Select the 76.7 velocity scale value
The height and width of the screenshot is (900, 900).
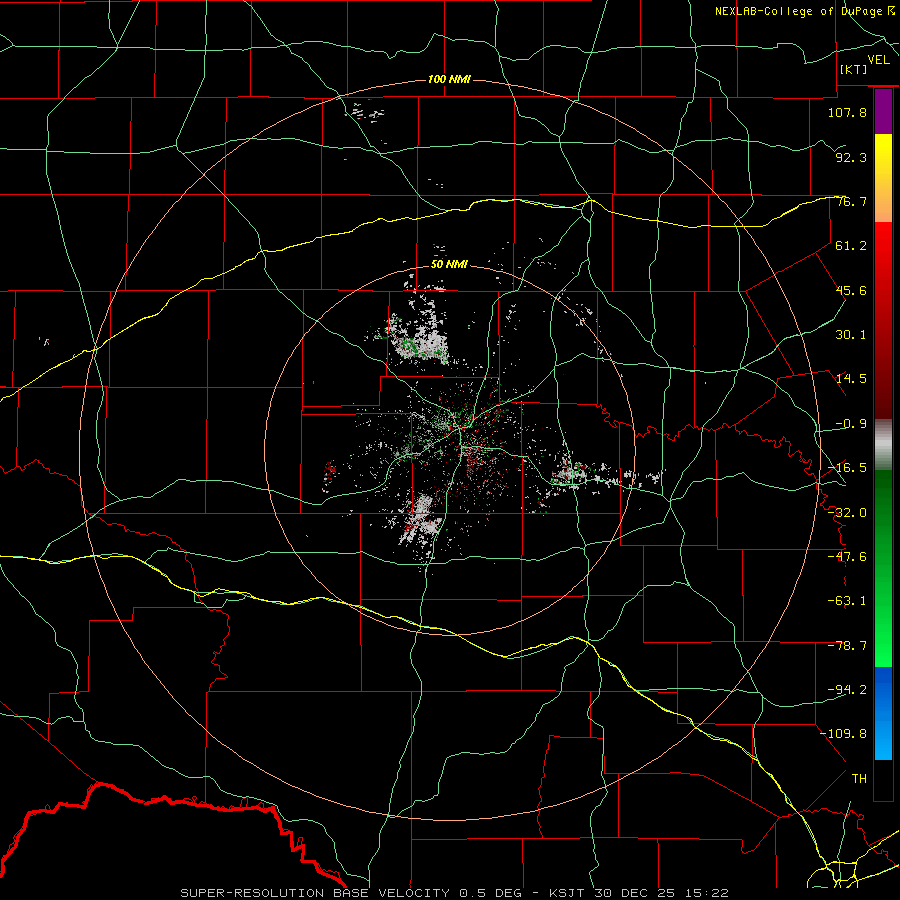point(851,201)
